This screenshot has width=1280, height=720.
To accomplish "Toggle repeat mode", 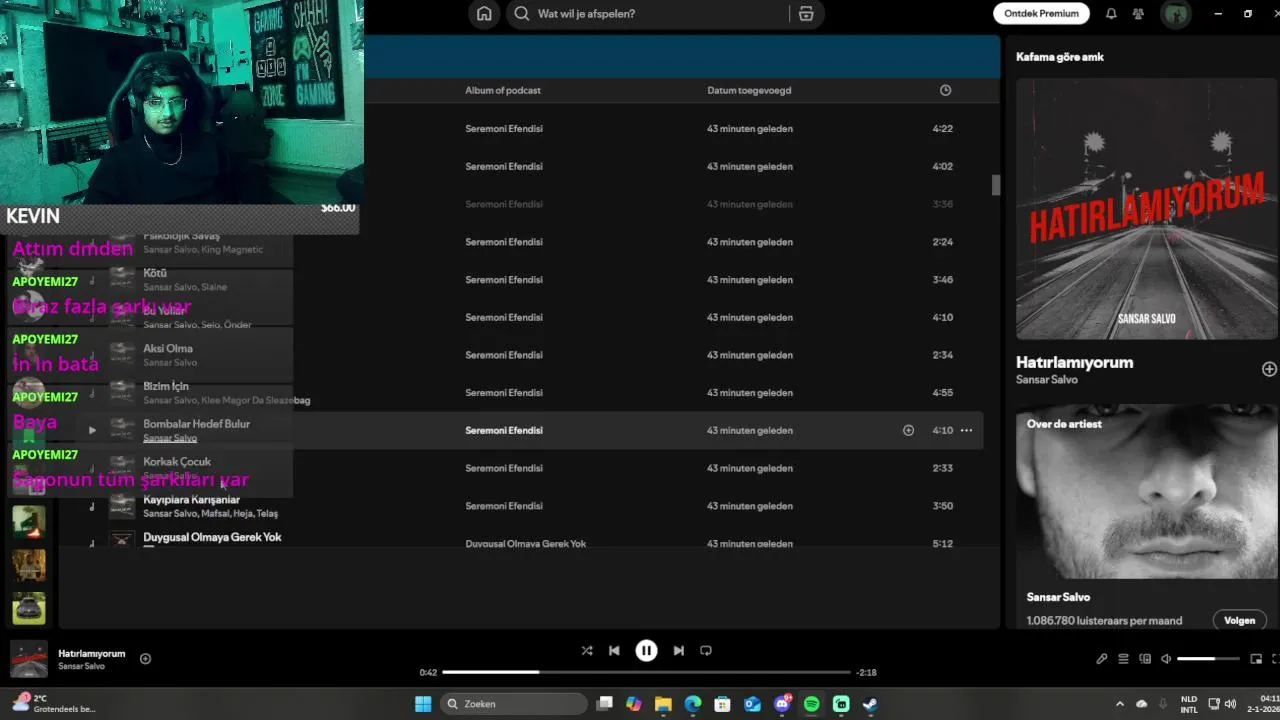I will tap(706, 650).
